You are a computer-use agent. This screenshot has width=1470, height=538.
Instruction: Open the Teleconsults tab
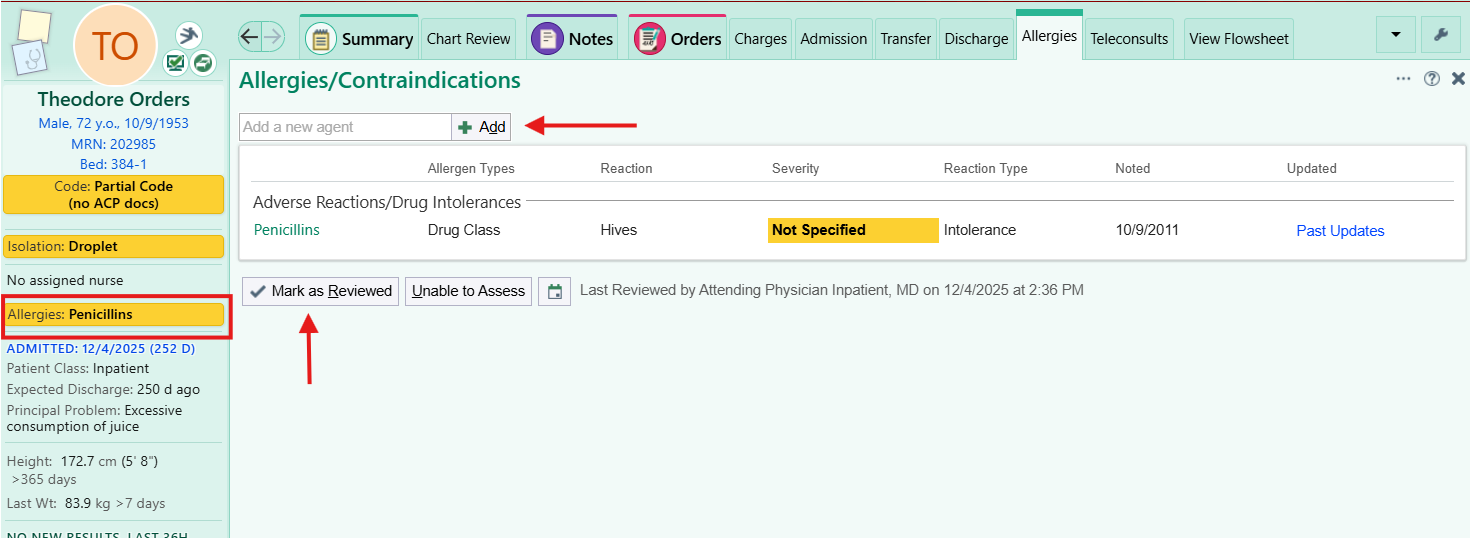pos(1129,39)
